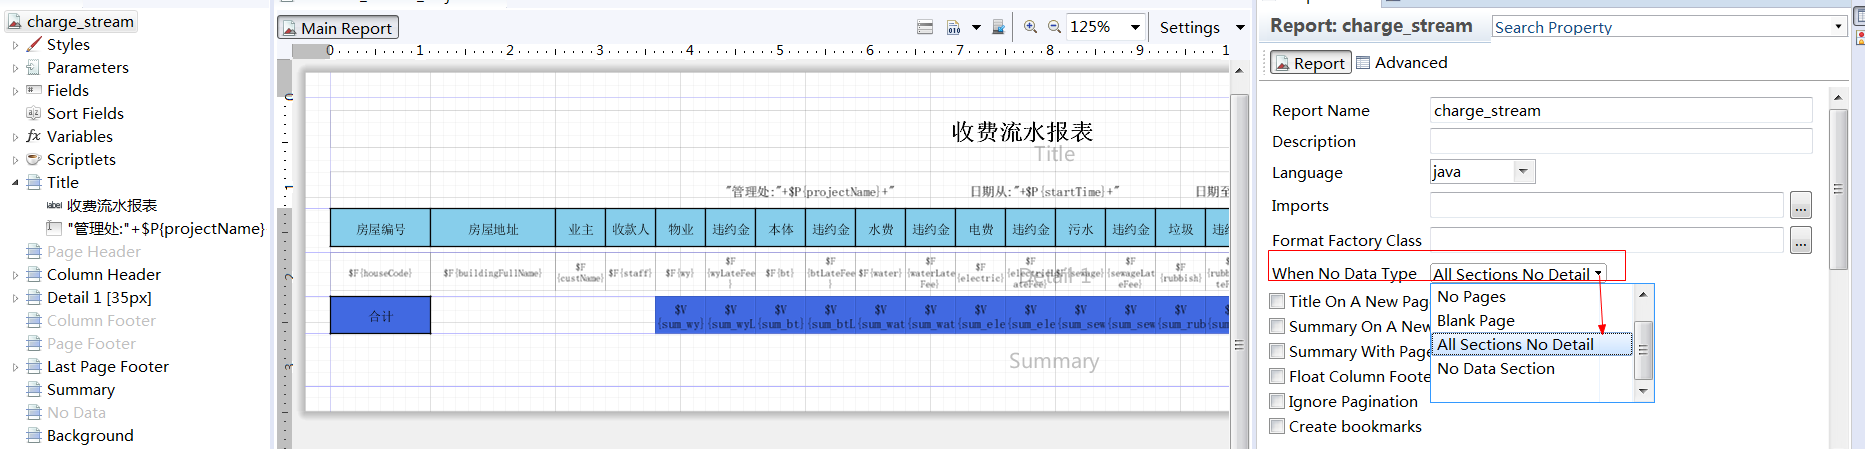This screenshot has height=449, width=1865.
Task: Click the Fields icon in outline
Action: click(34, 90)
